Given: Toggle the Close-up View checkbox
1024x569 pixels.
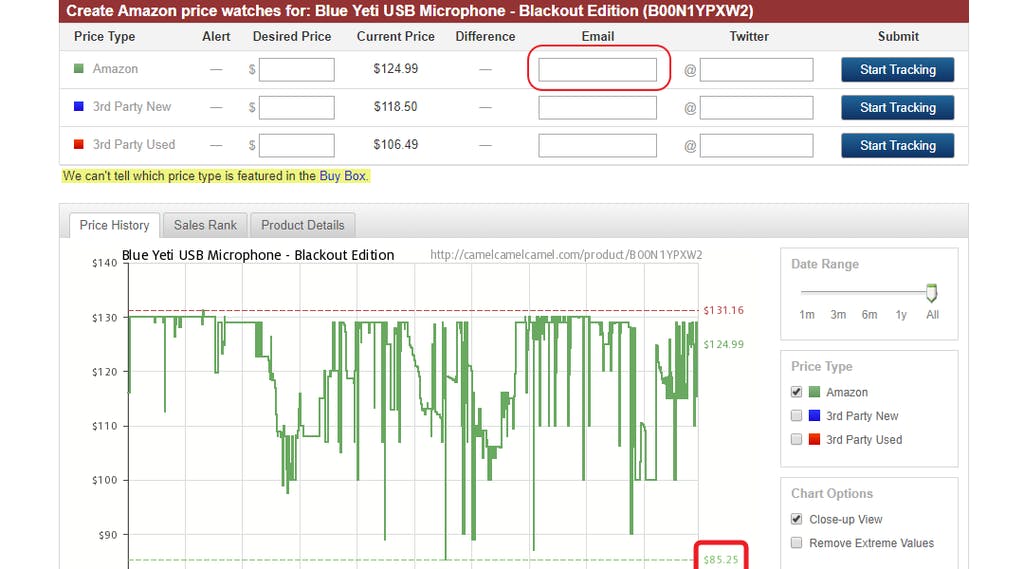Looking at the screenshot, I should tap(796, 519).
